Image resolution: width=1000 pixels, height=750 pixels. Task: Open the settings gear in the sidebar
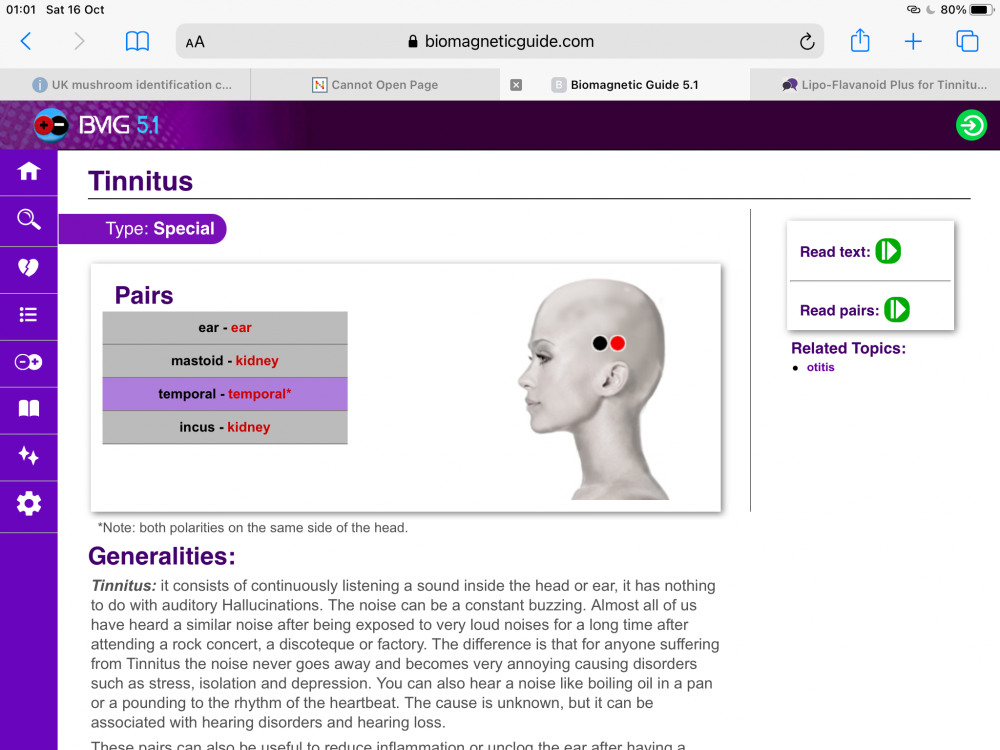[28, 504]
